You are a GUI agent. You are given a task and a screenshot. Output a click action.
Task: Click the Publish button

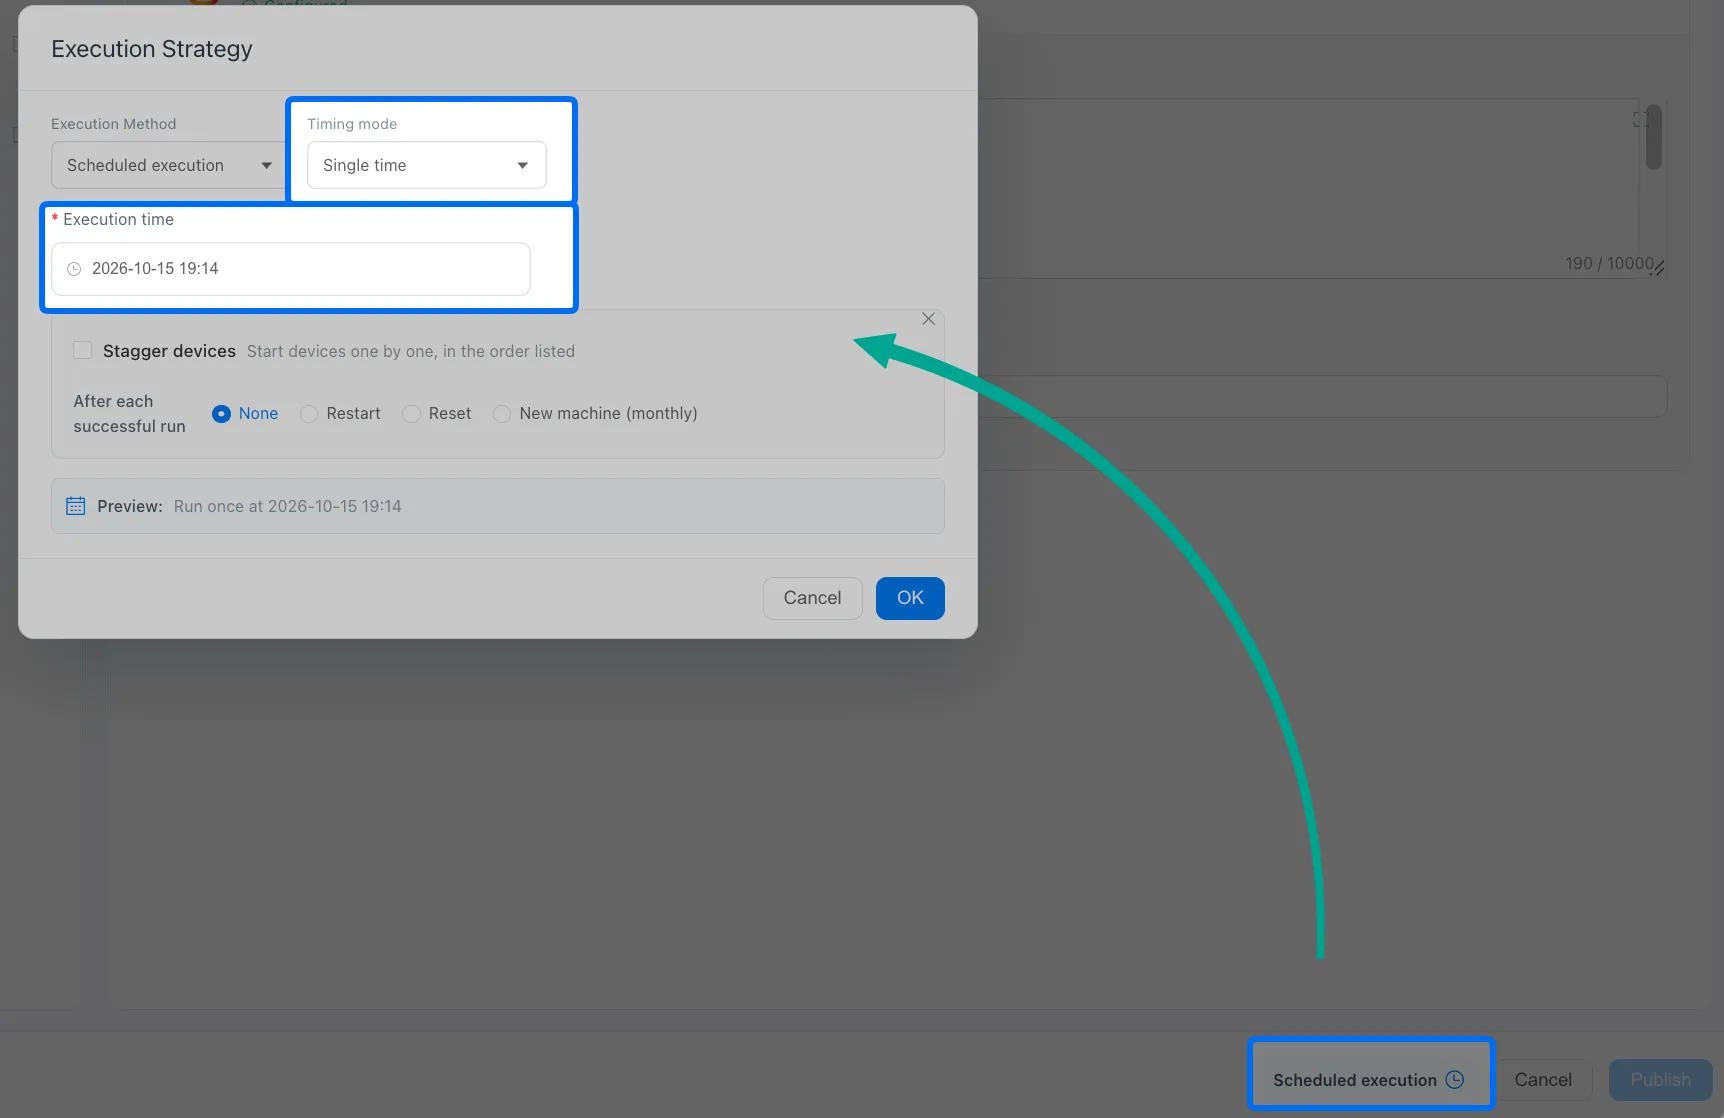[x=1661, y=1080]
